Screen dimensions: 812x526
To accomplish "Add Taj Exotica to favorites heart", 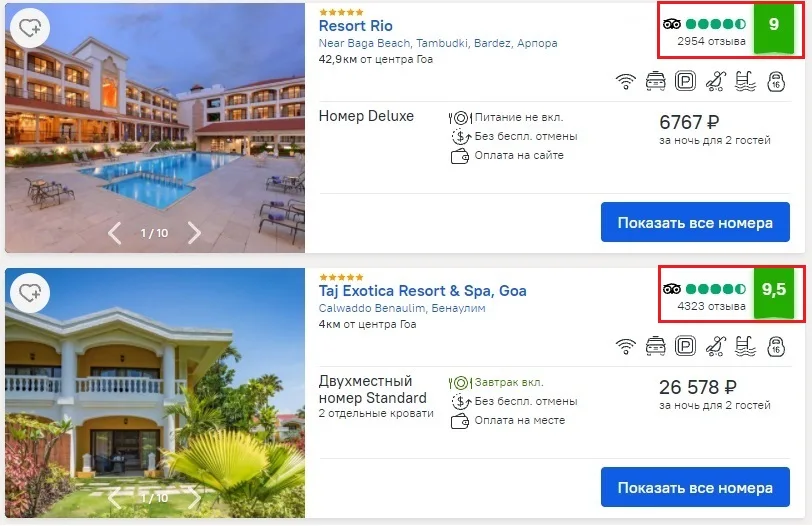I will click(30, 293).
